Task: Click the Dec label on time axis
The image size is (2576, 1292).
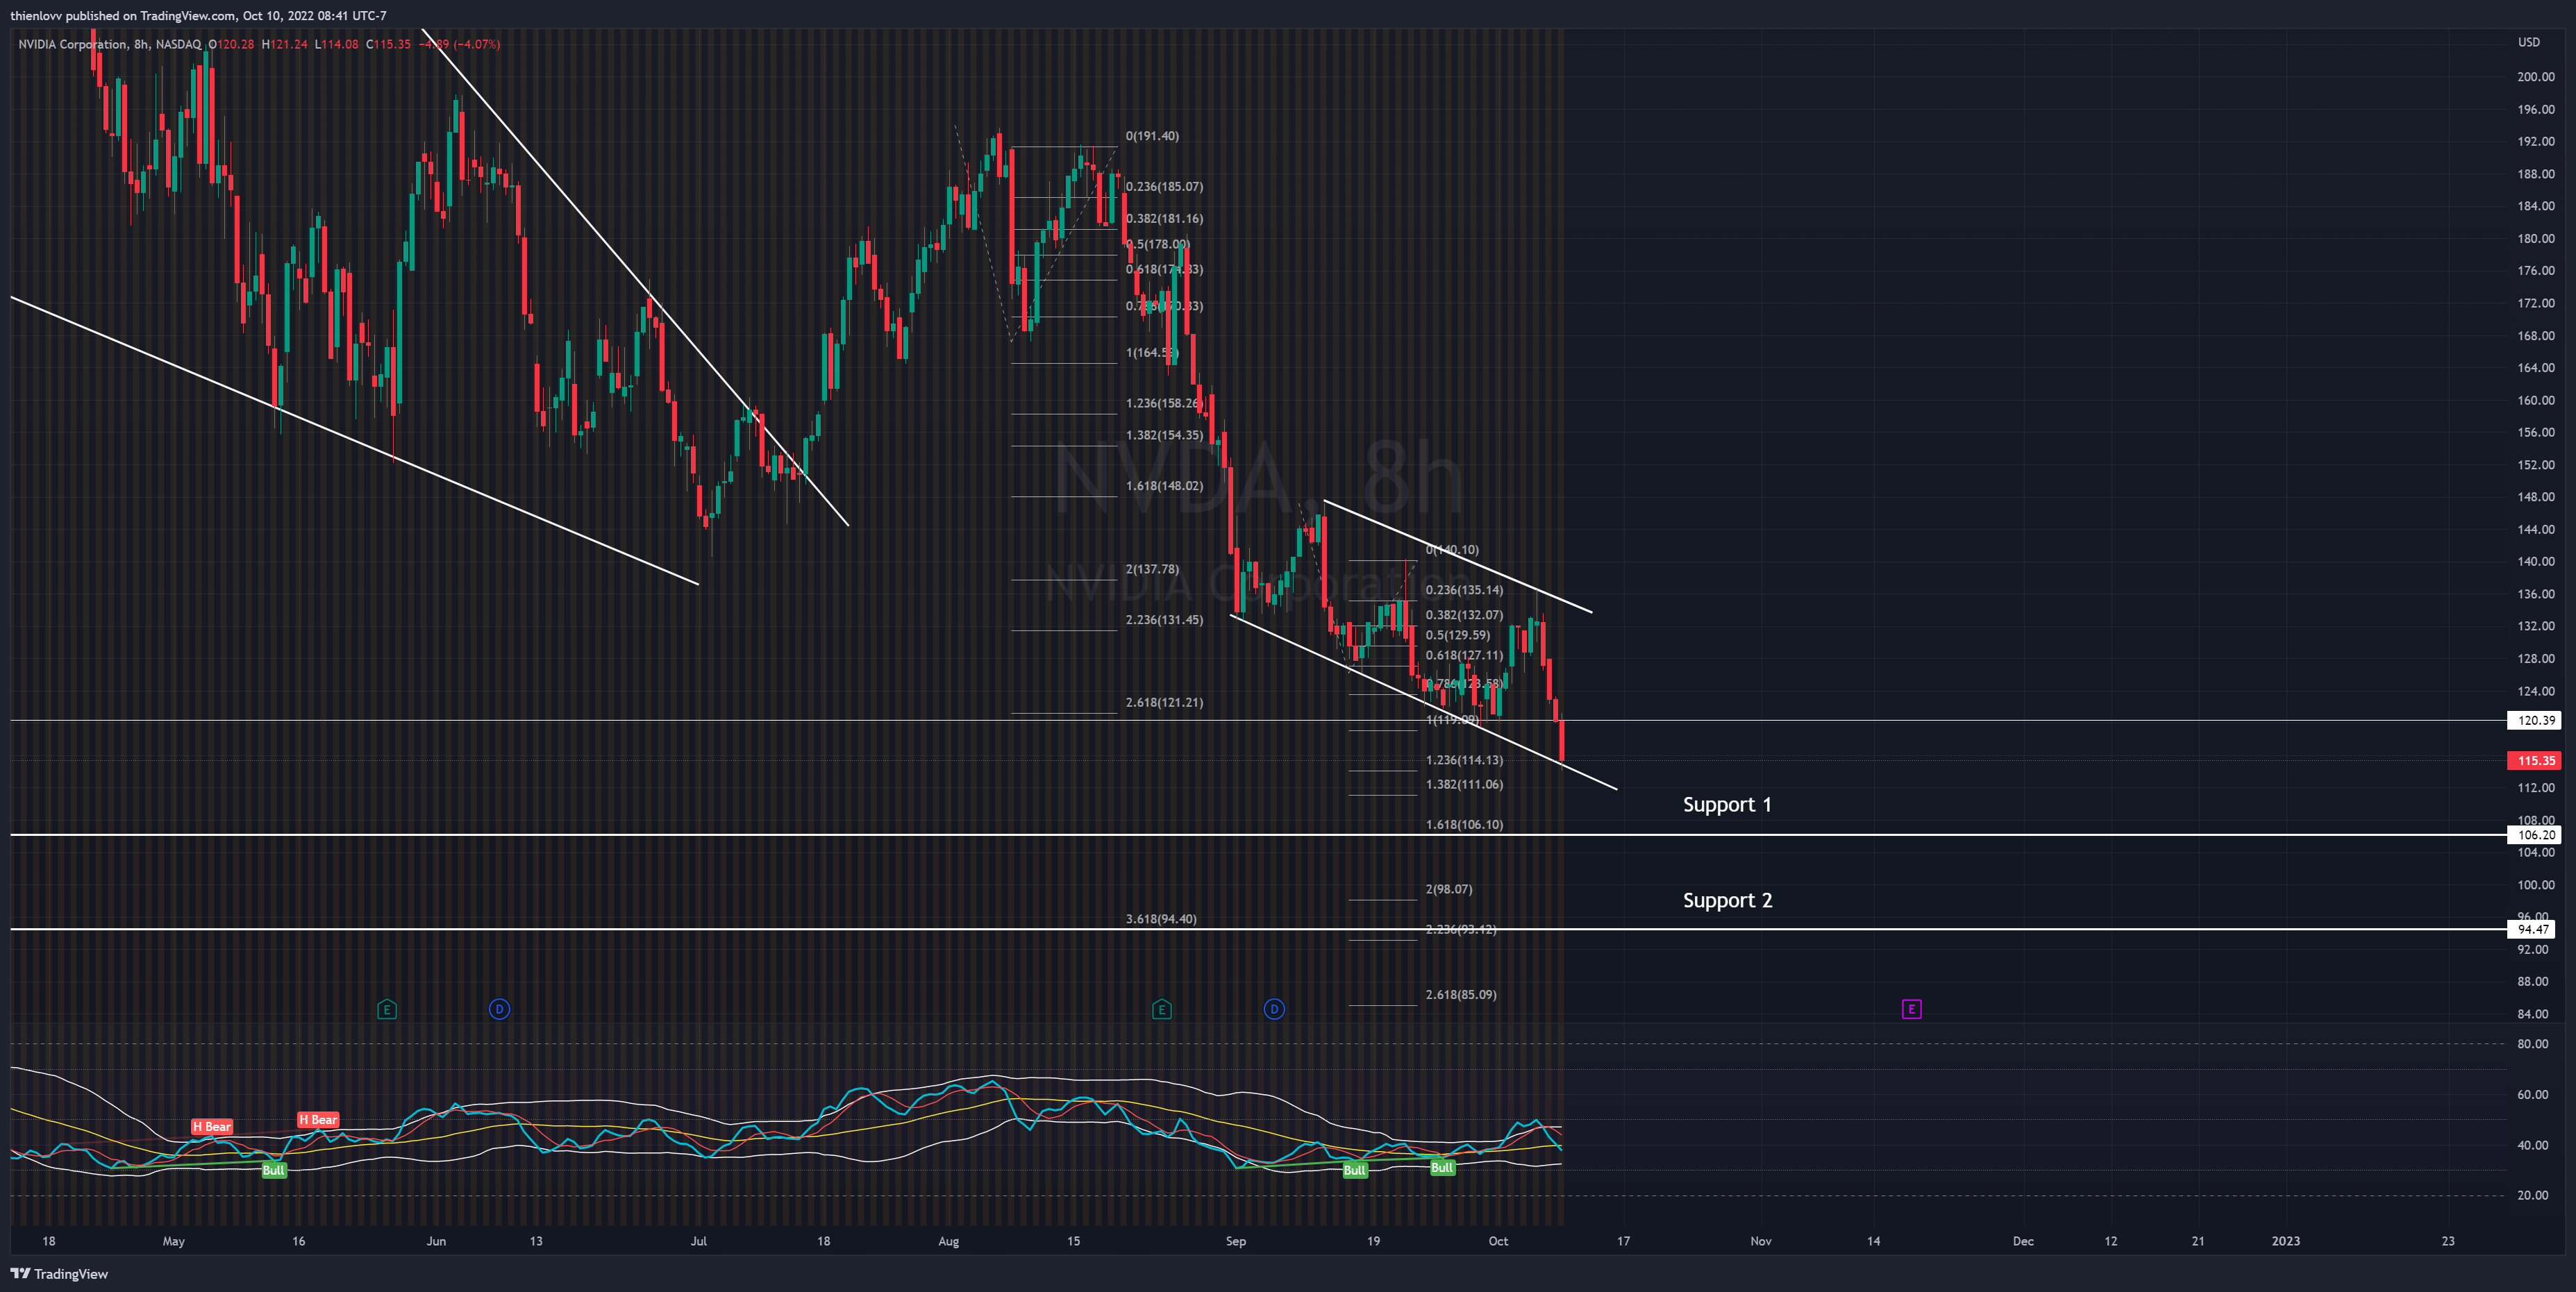Action: pos(2023,1241)
